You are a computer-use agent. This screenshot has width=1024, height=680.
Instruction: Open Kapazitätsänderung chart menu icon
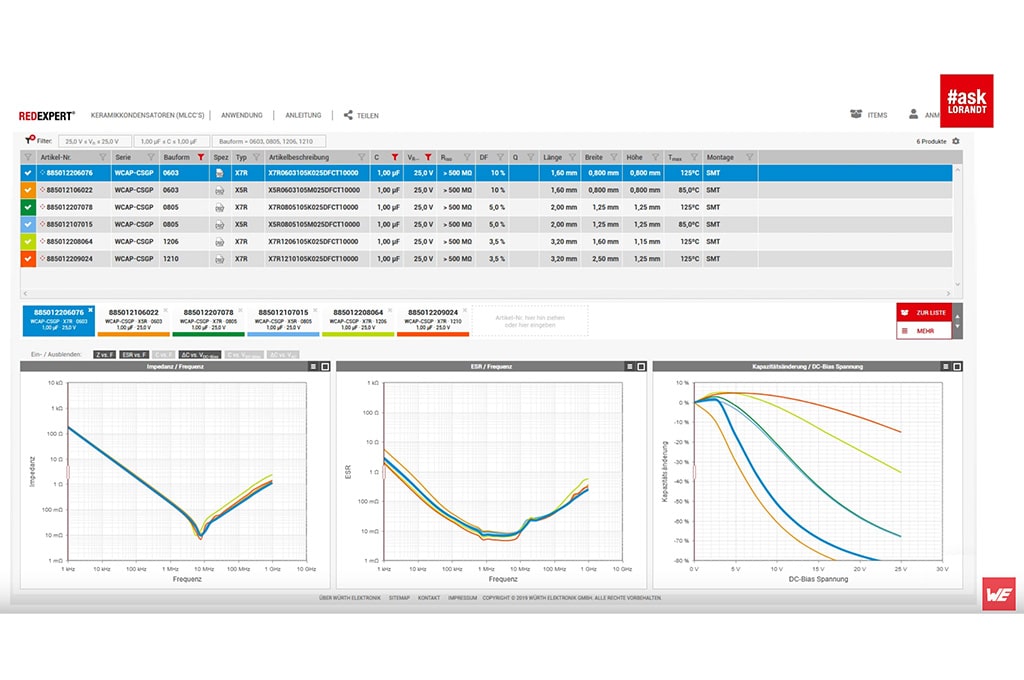(946, 366)
